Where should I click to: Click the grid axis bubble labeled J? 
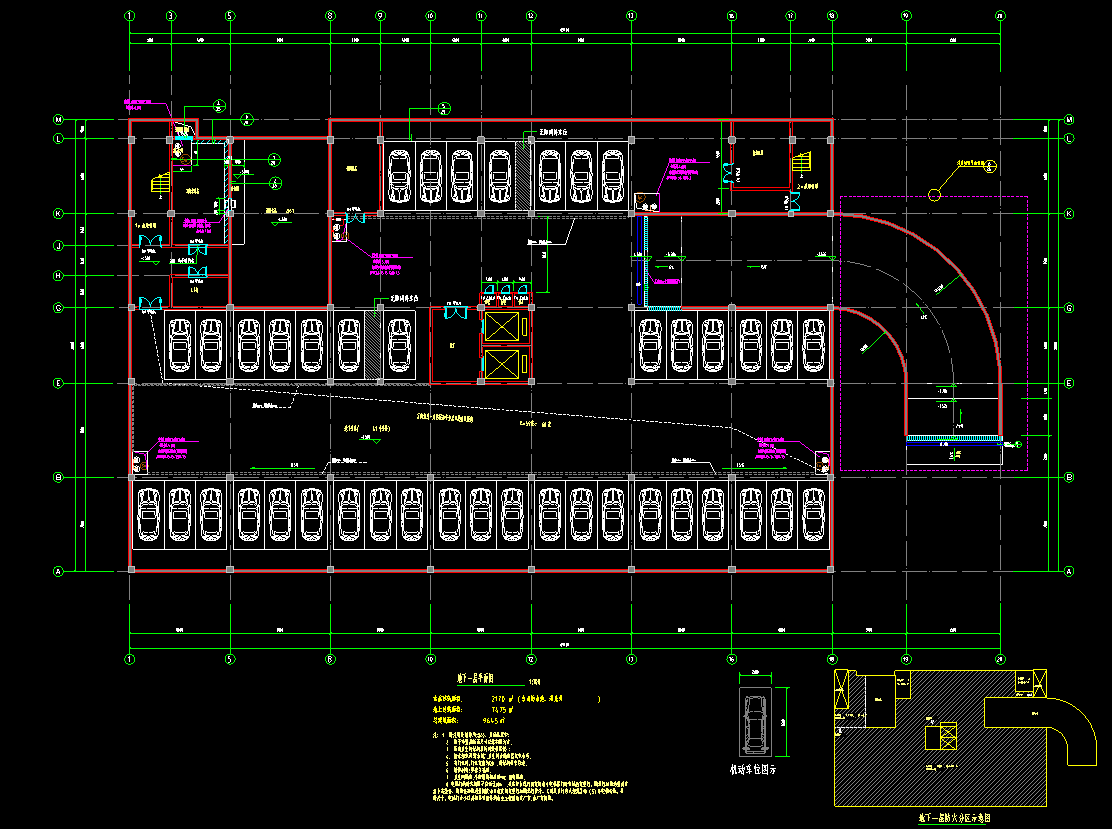click(x=58, y=246)
